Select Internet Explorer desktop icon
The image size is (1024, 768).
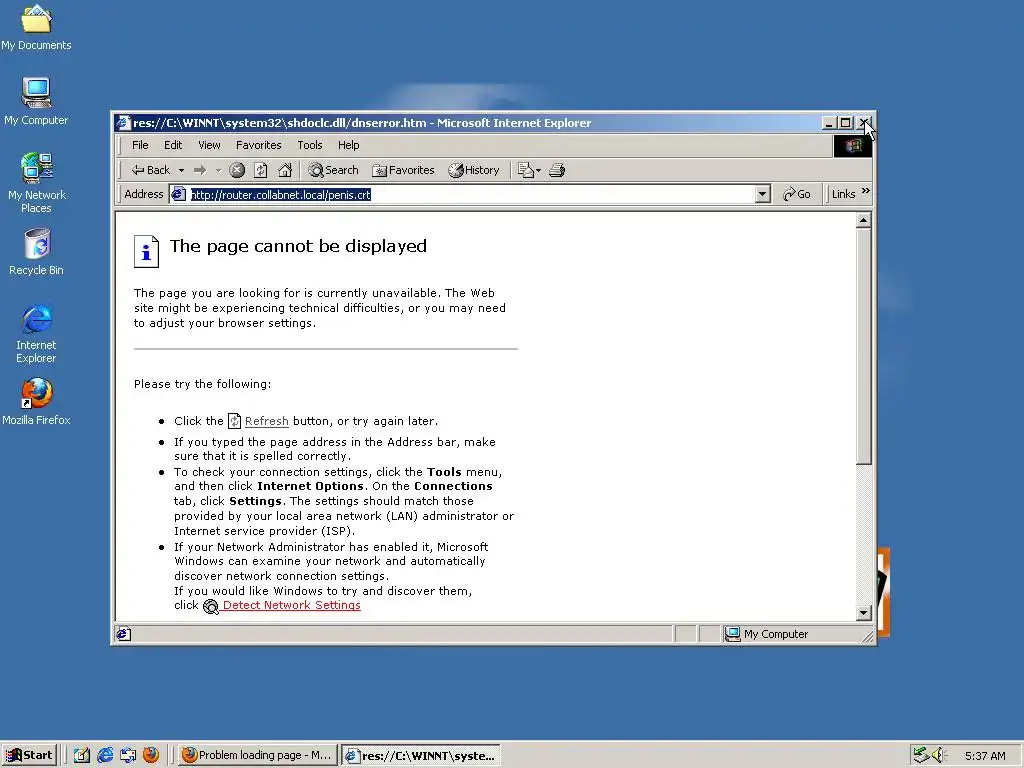tap(37, 333)
